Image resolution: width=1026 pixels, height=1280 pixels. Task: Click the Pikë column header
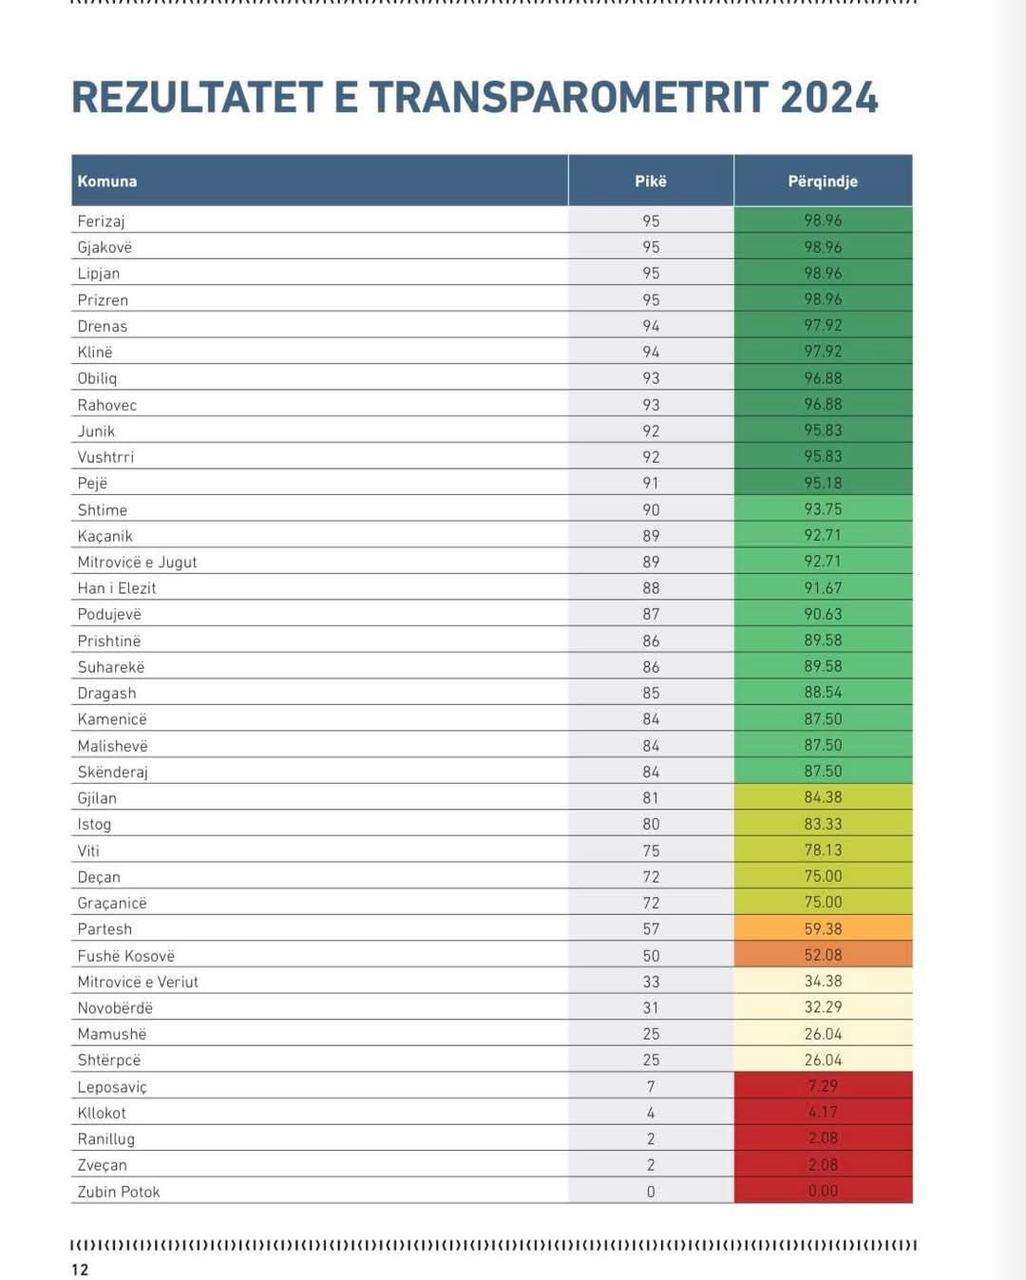651,181
